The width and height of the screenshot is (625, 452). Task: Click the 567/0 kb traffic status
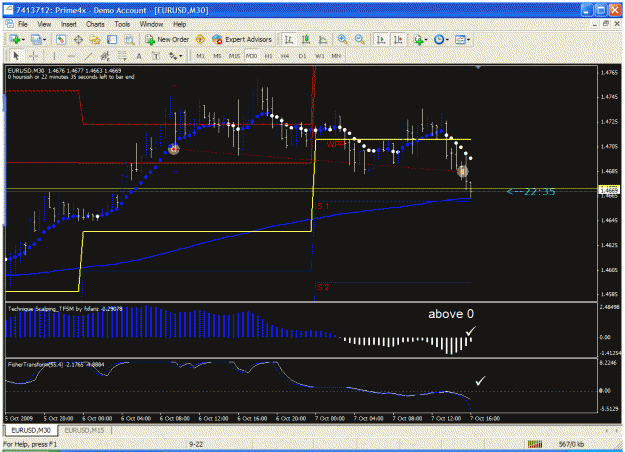pyautogui.click(x=571, y=444)
